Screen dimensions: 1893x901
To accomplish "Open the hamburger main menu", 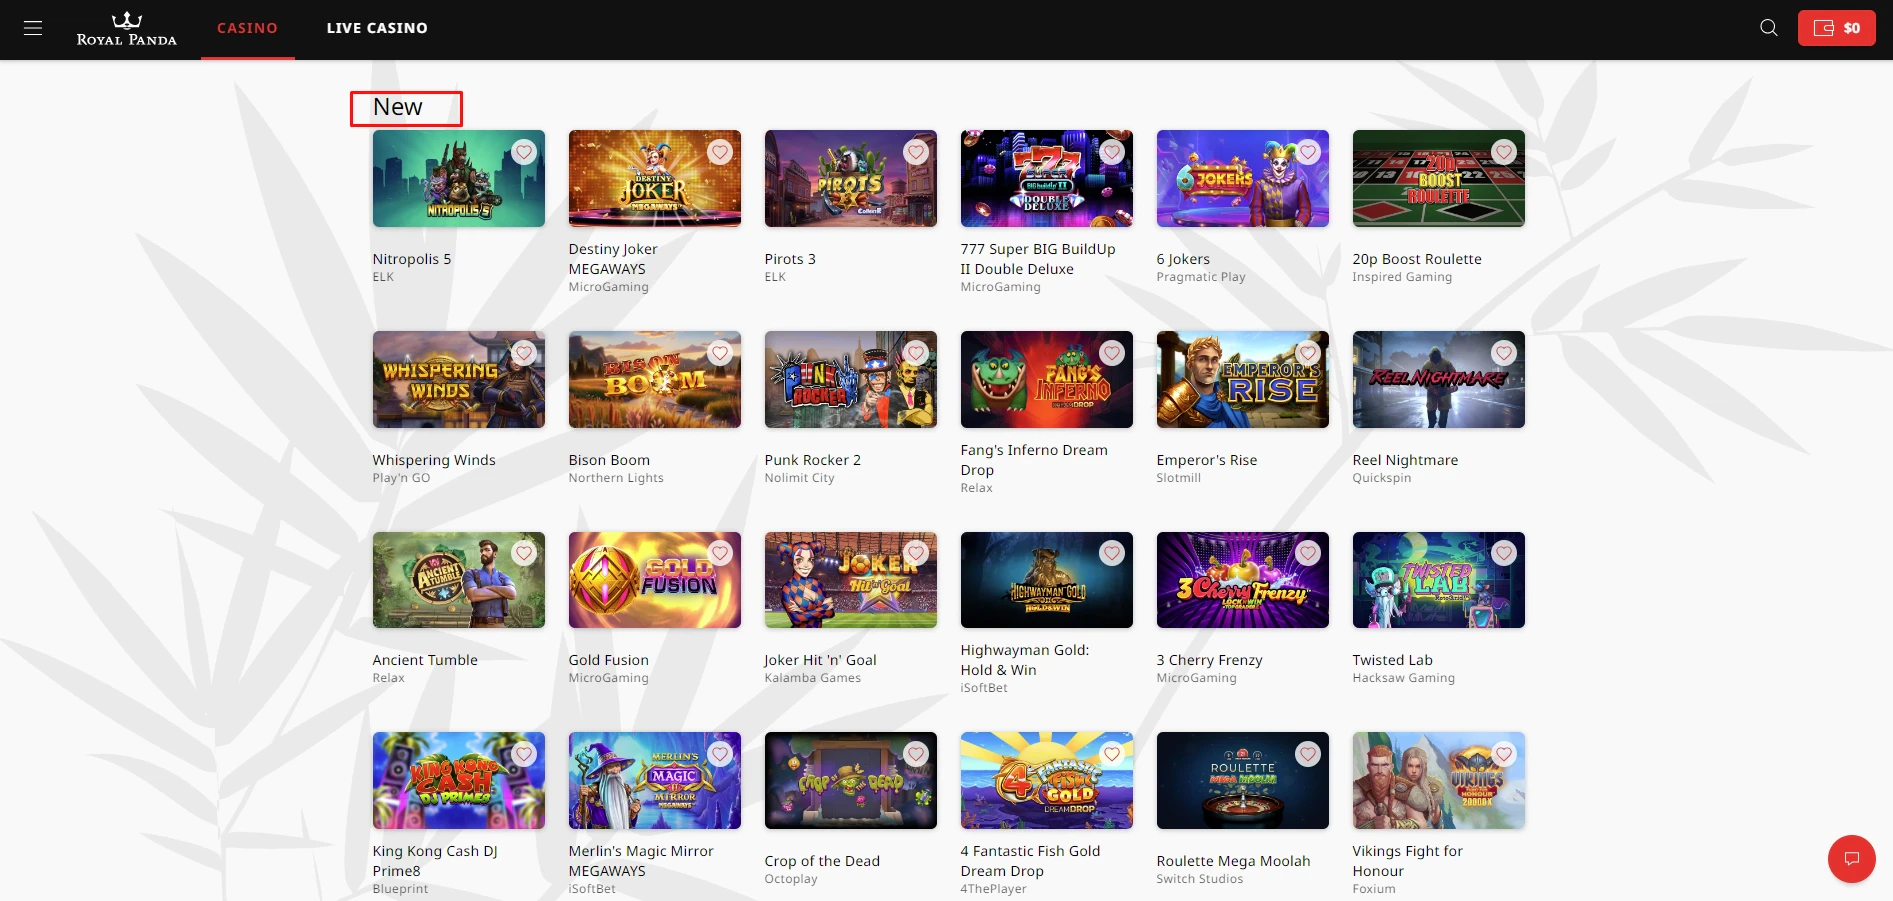I will point(33,28).
